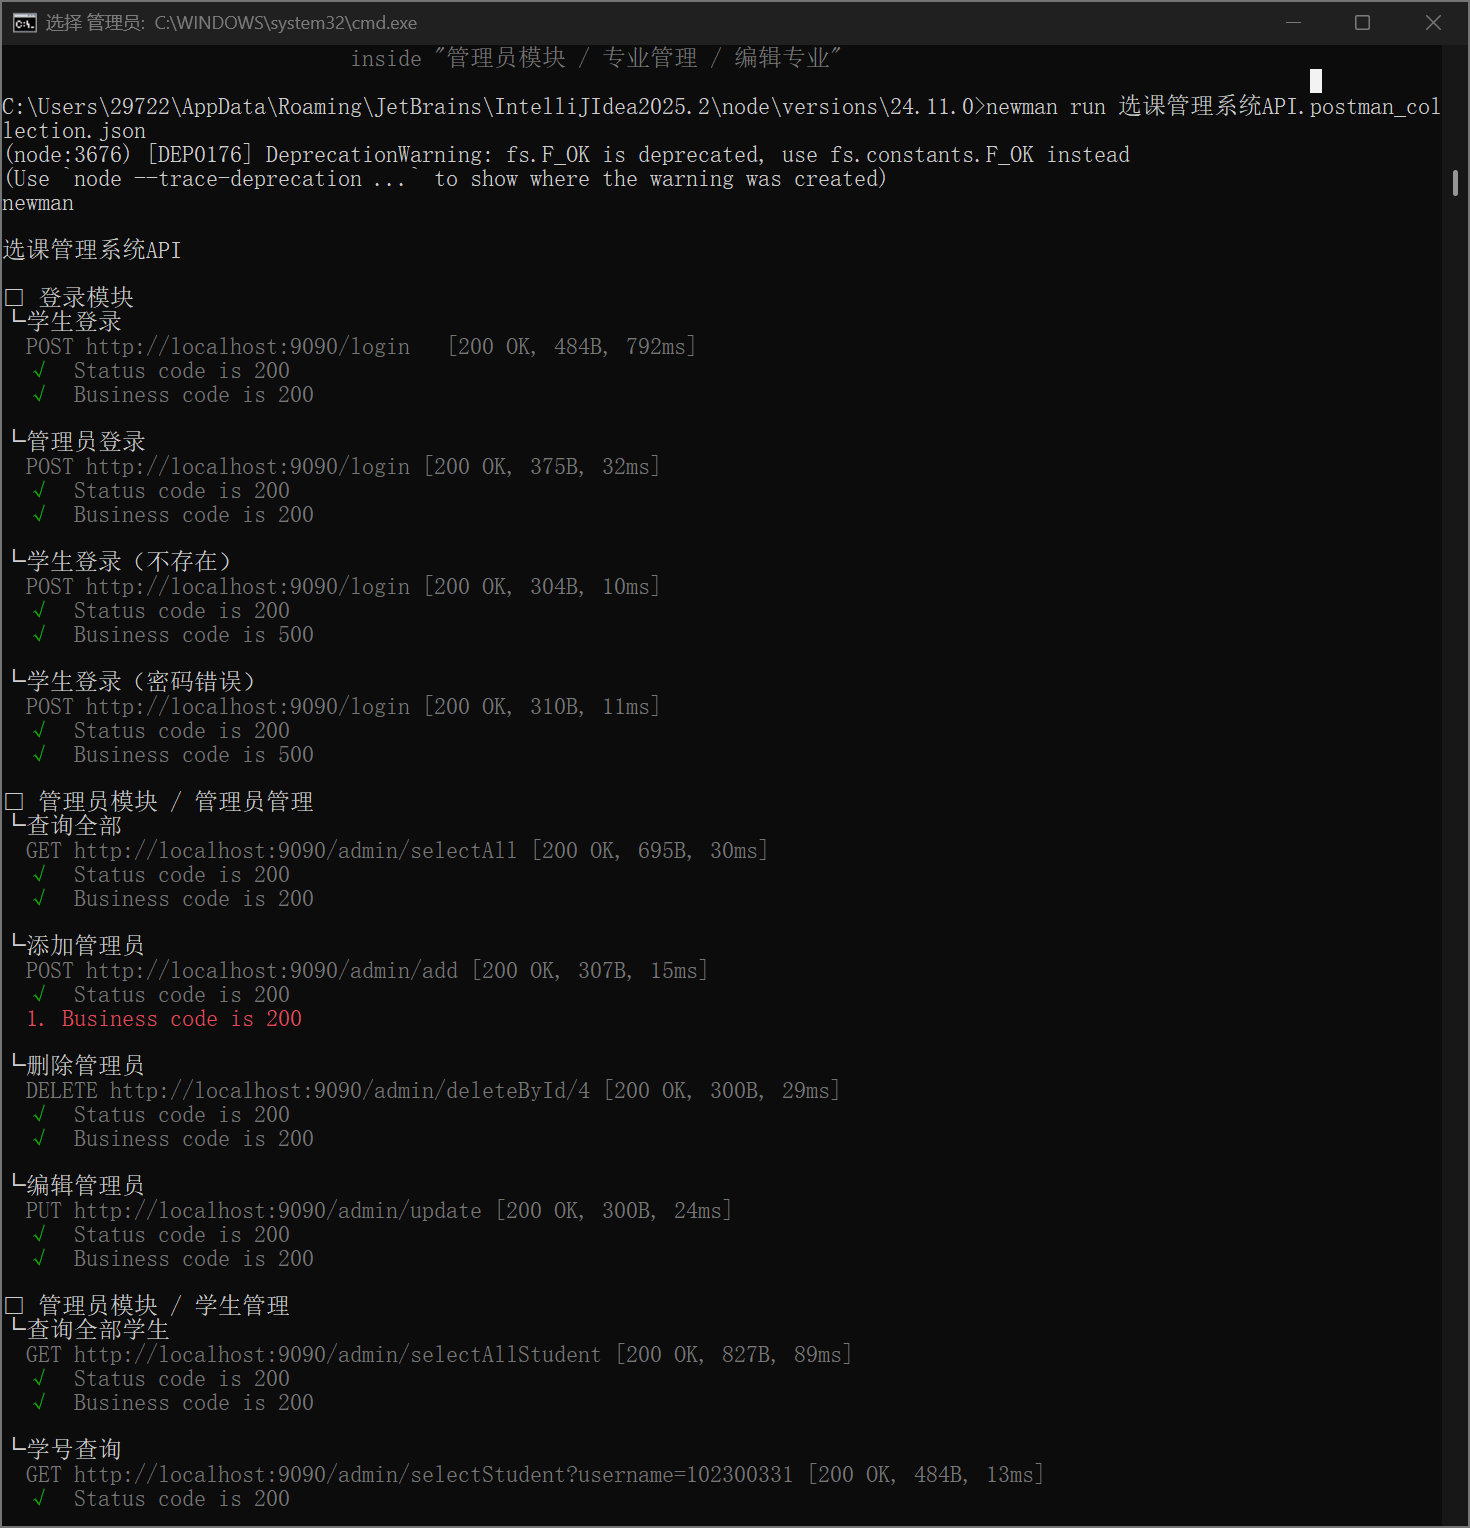Click the vertical scrollbar thumb
1470x1528 pixels.
click(1455, 183)
